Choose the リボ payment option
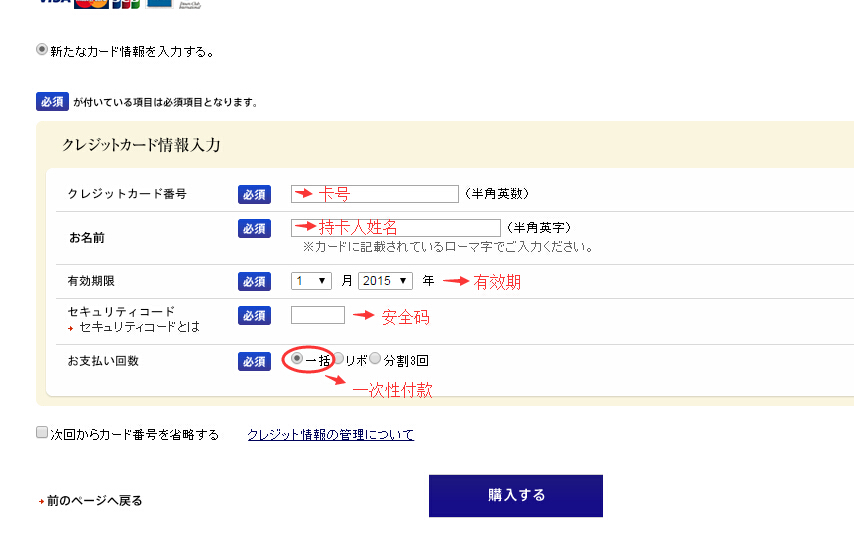This screenshot has height=543, width=854. point(339,359)
